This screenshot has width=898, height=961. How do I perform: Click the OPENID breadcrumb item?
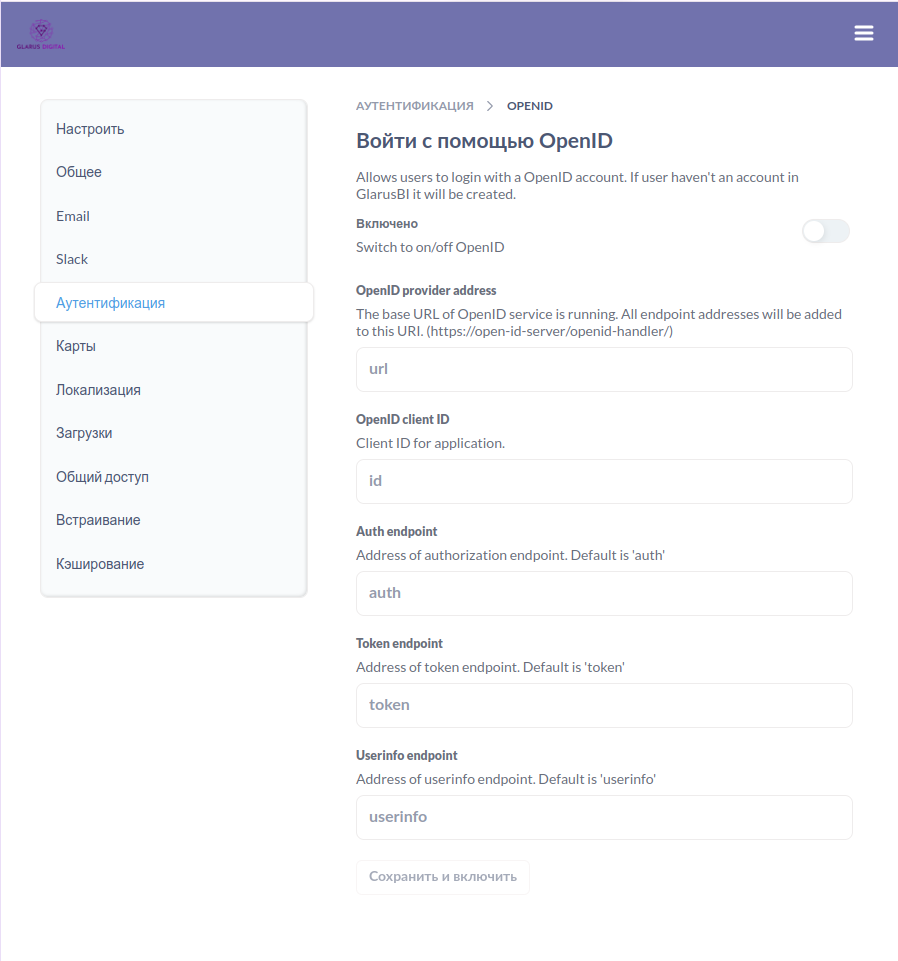tap(529, 105)
